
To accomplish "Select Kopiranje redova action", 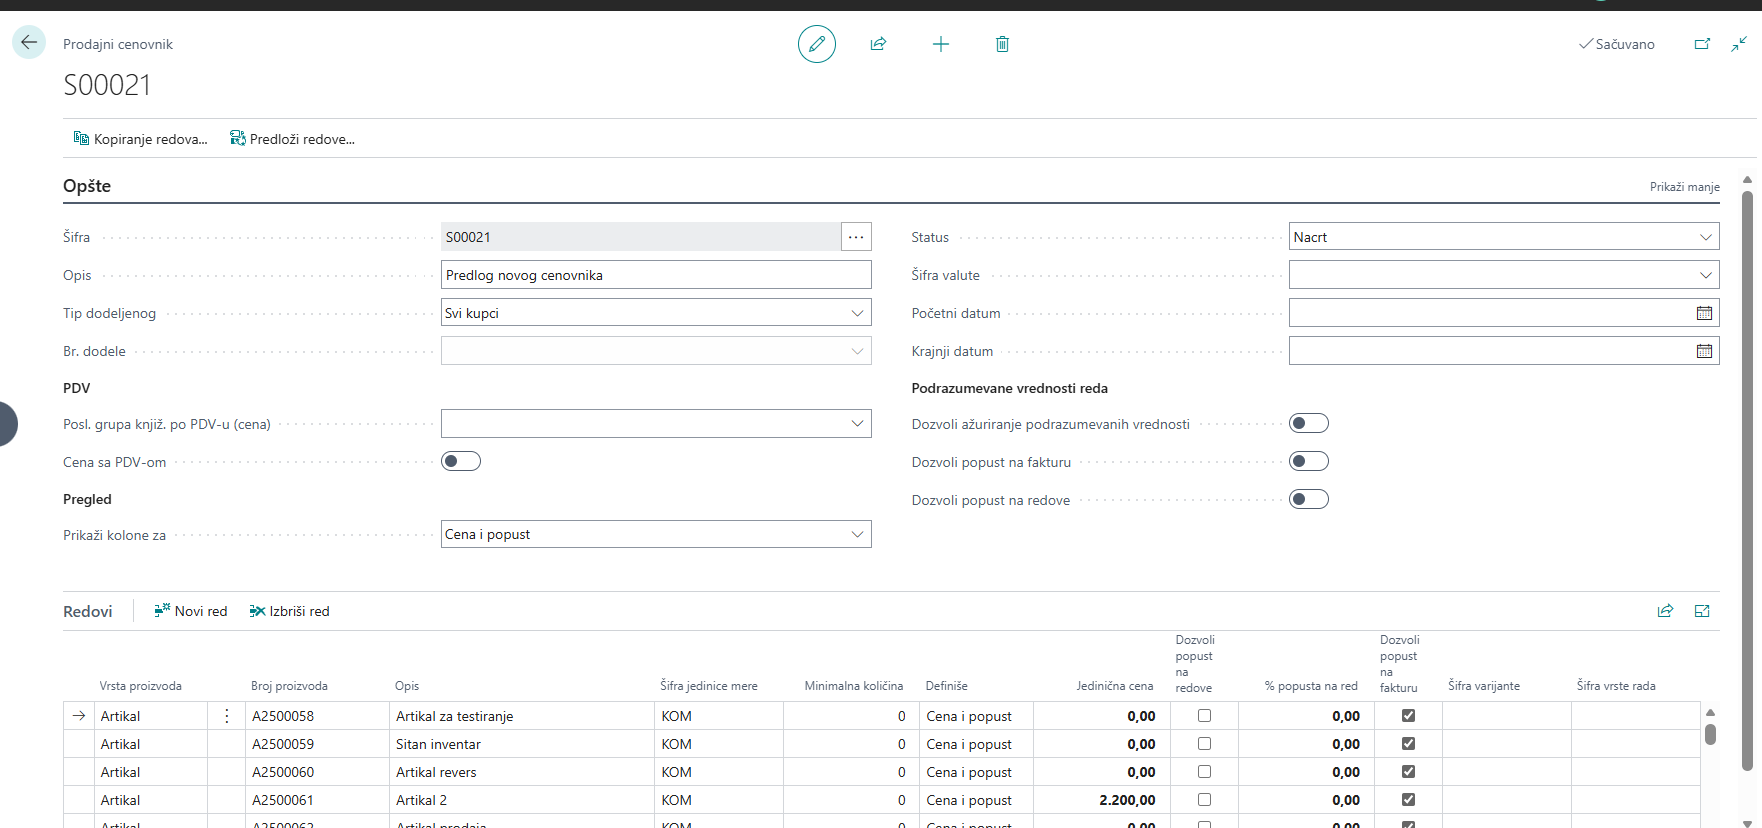I will [x=141, y=139].
